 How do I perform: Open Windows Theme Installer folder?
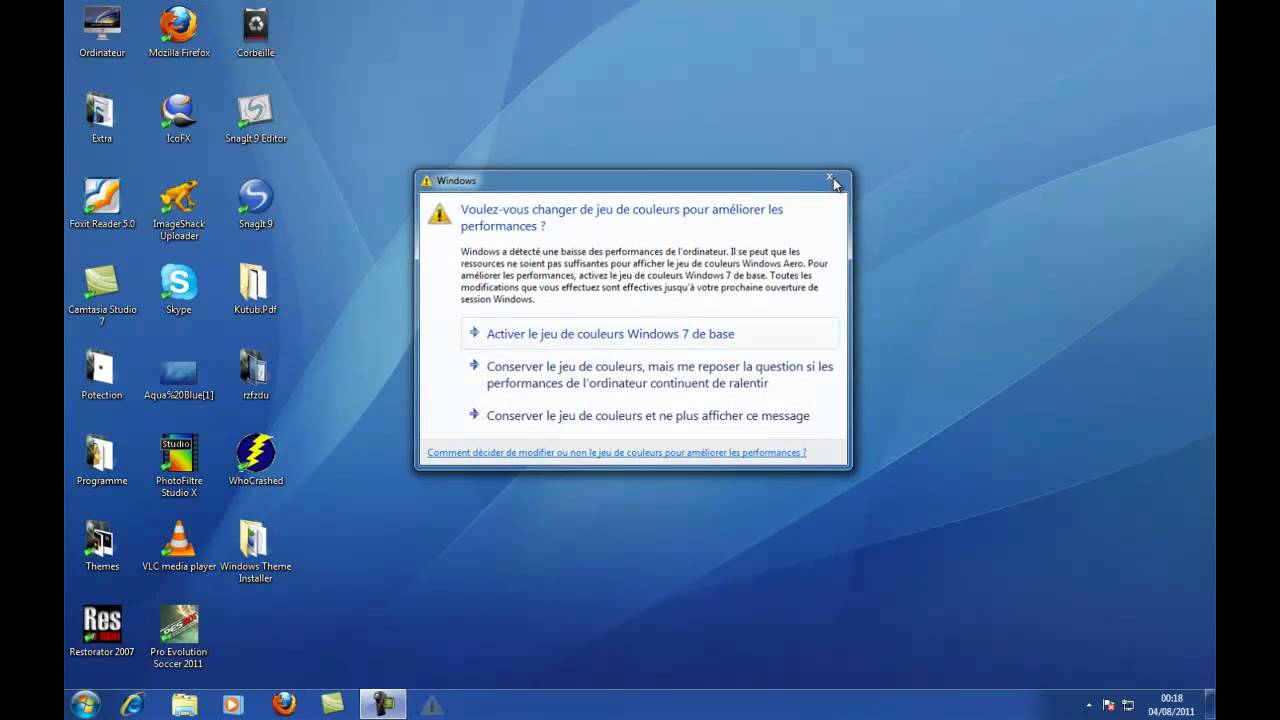point(256,552)
